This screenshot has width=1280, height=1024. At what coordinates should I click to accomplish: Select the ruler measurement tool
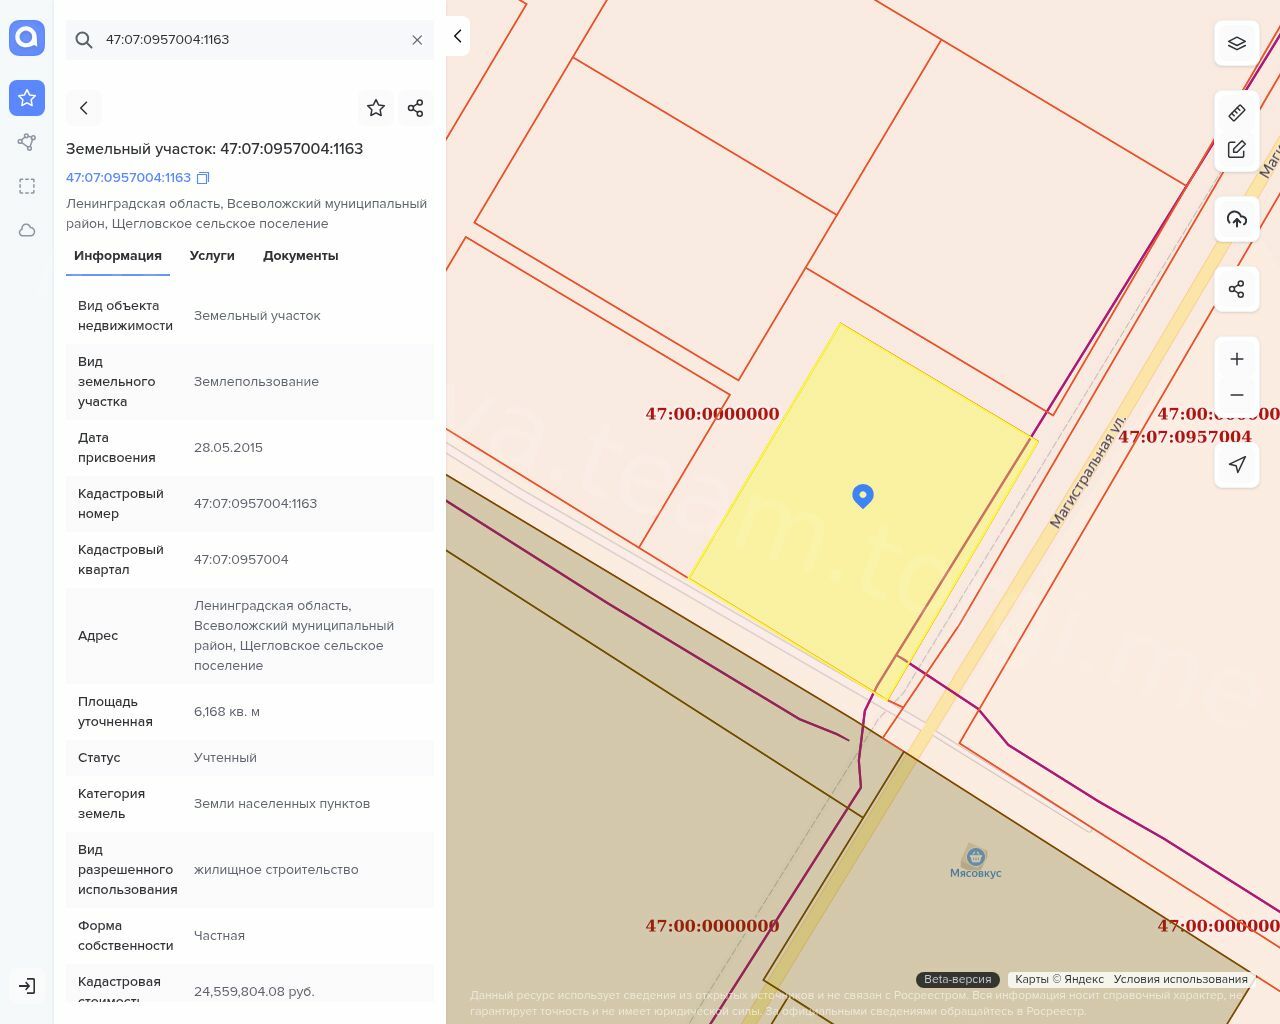point(1237,113)
